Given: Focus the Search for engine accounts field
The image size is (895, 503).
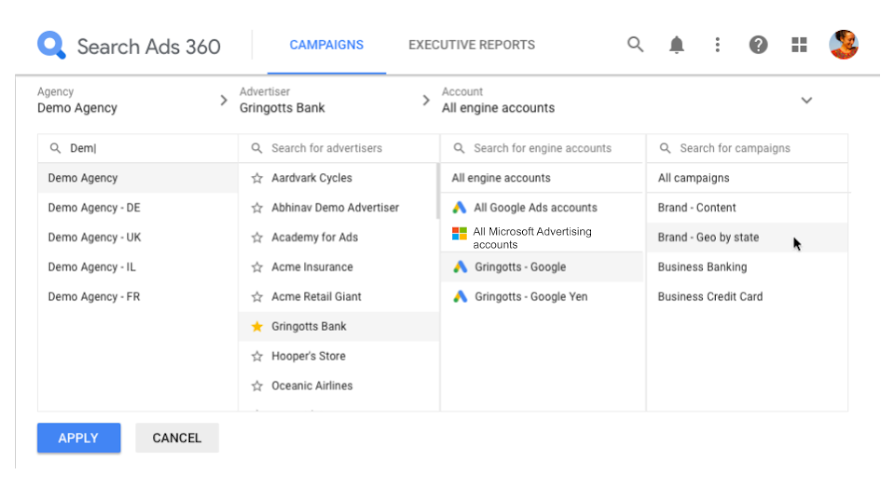Looking at the screenshot, I should (x=542, y=148).
